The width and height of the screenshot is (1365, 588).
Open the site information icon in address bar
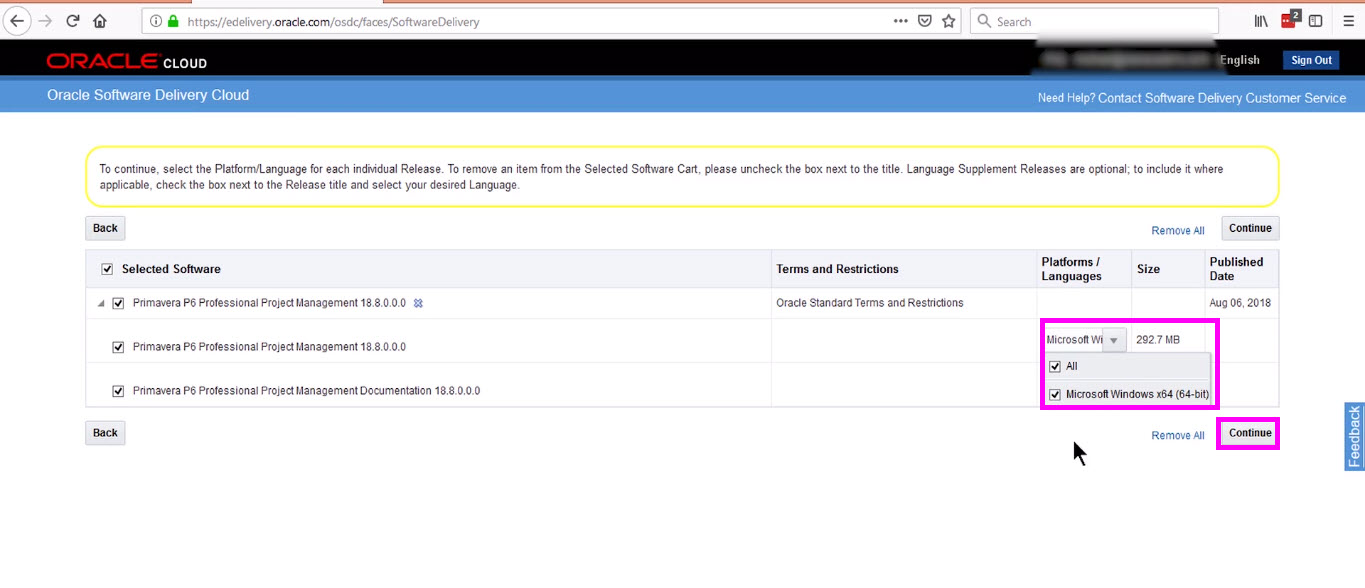pyautogui.click(x=158, y=21)
